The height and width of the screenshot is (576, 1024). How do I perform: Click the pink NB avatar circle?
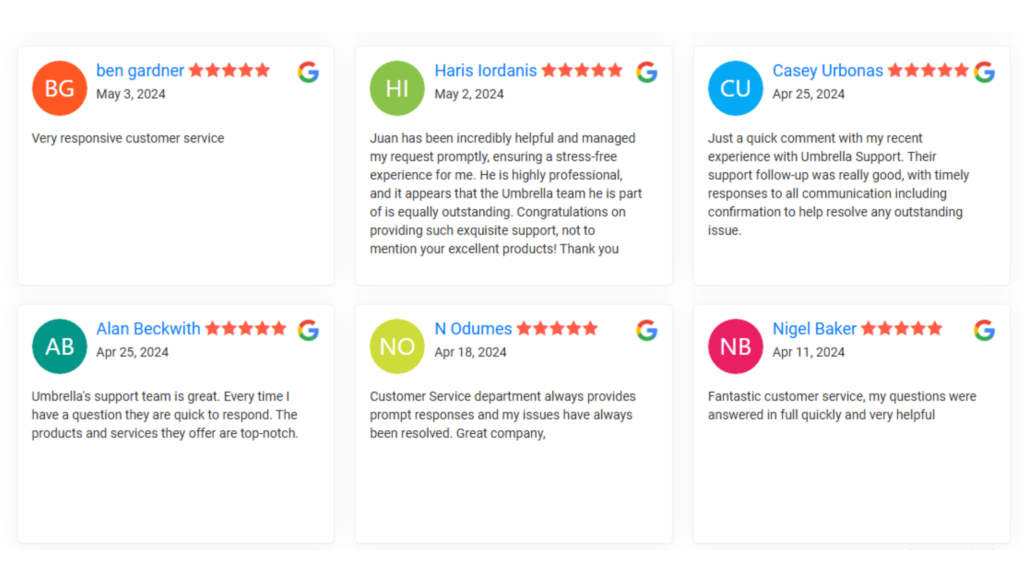[735, 346]
